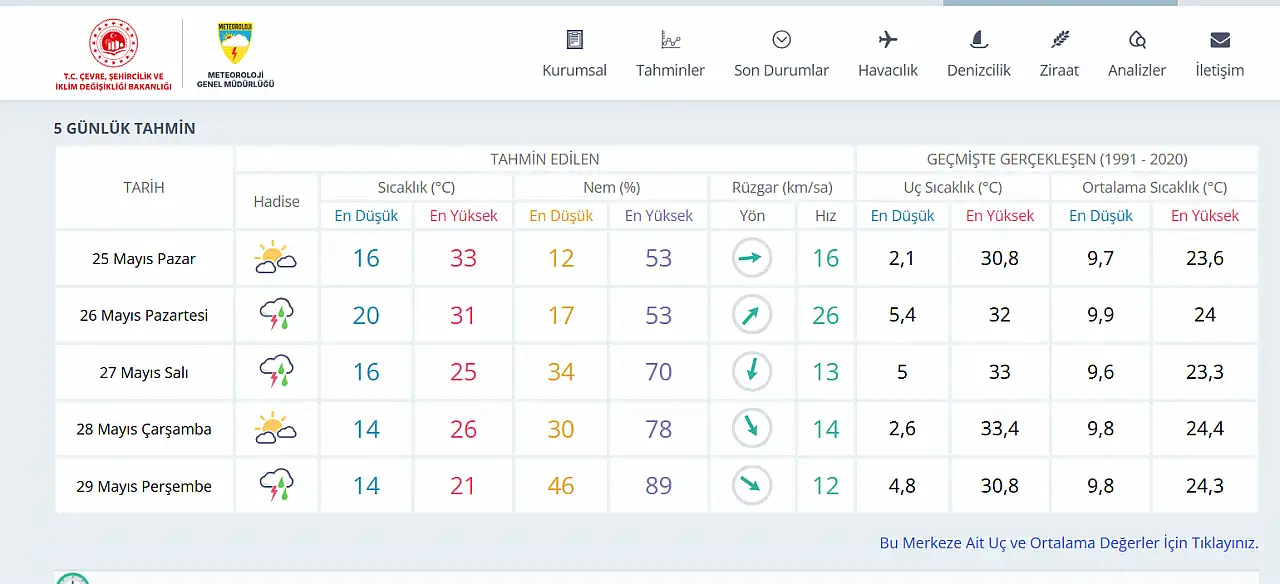Click the ministry emblem logo
This screenshot has height=584, width=1280.
click(x=113, y=43)
